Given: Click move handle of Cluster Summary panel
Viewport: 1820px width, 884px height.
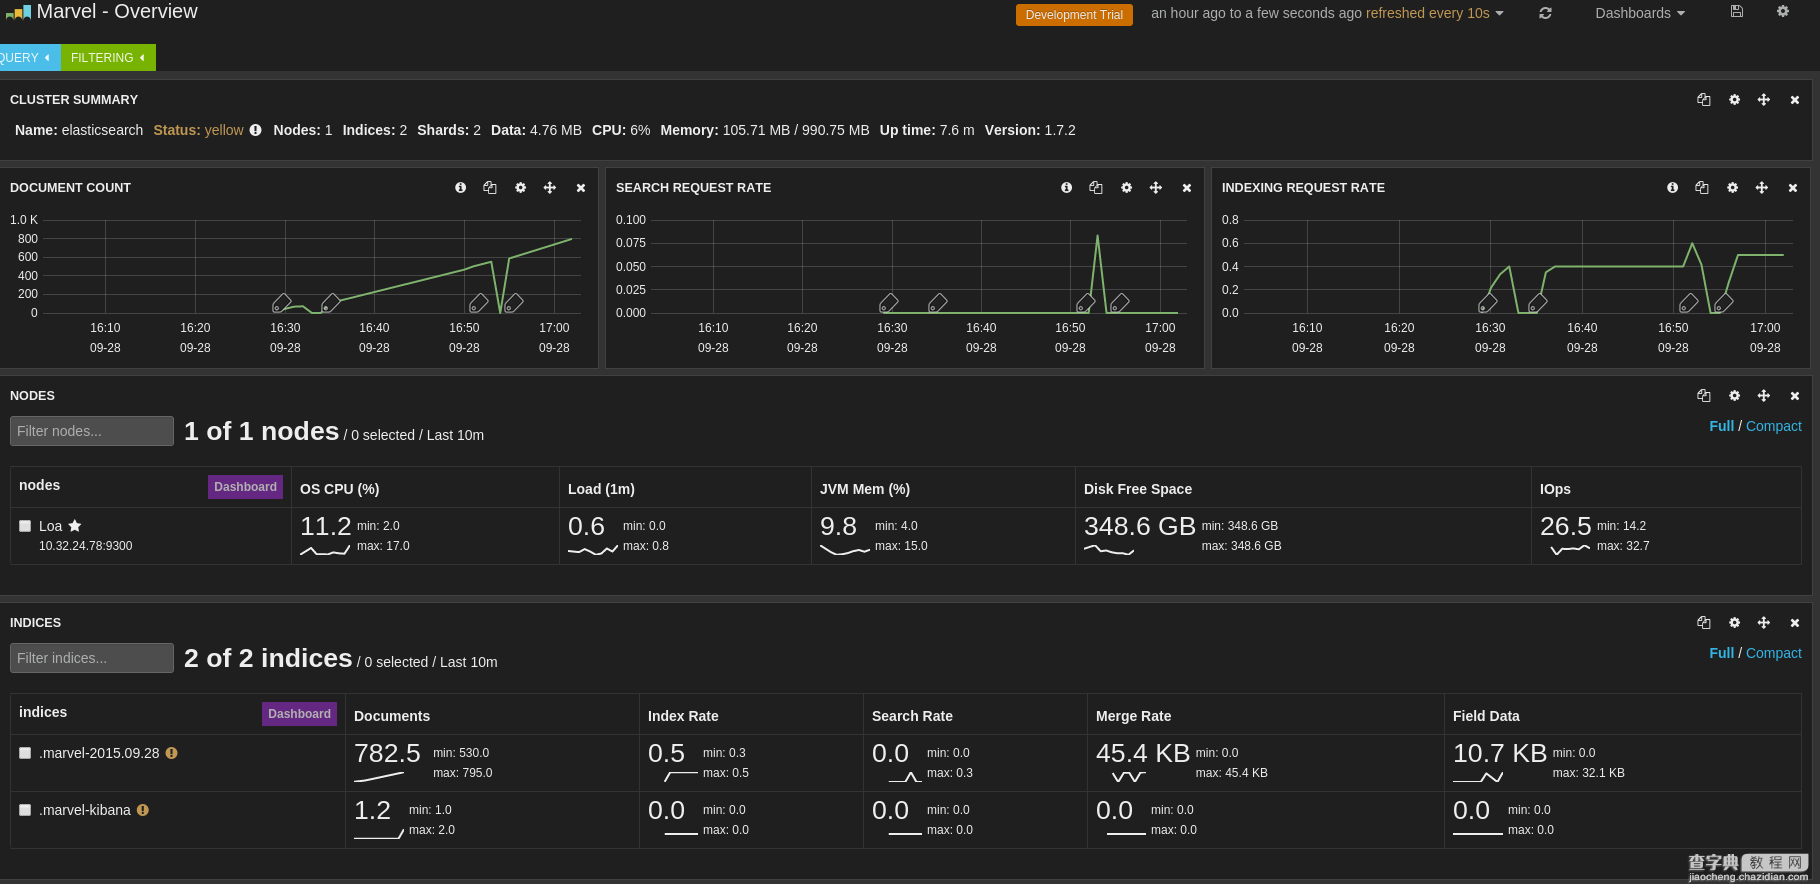Looking at the screenshot, I should [x=1764, y=100].
